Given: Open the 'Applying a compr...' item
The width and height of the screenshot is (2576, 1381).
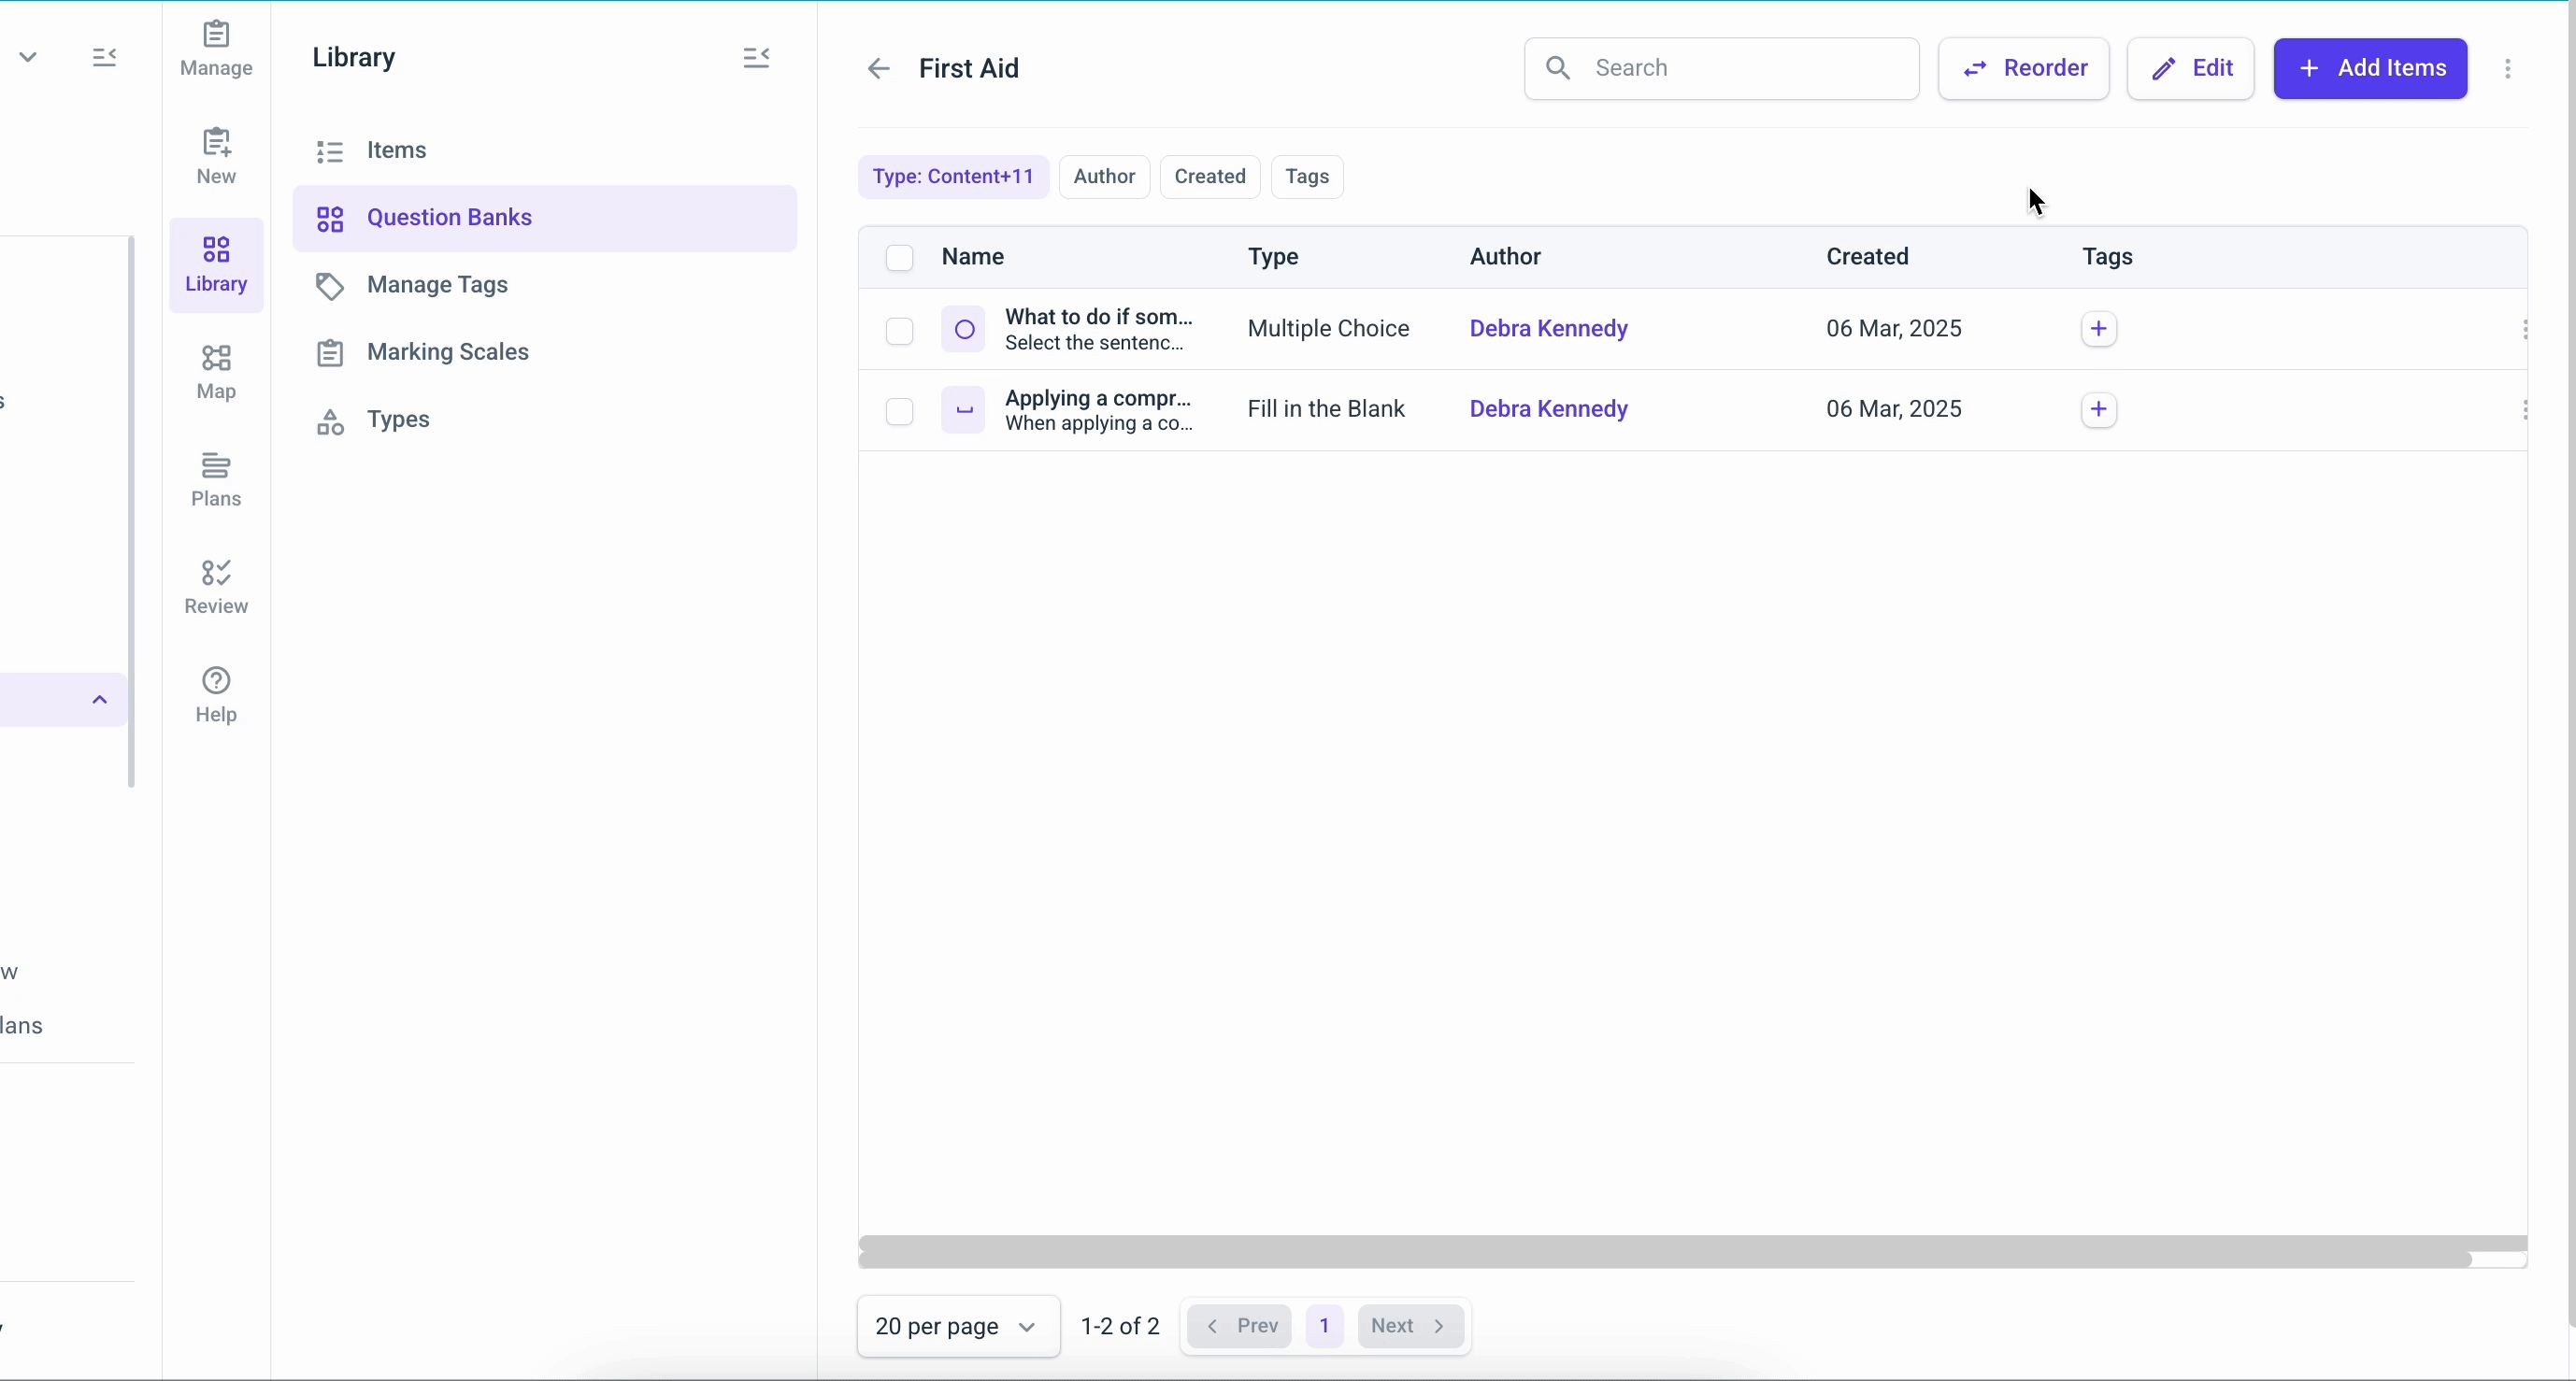Looking at the screenshot, I should 1099,411.
